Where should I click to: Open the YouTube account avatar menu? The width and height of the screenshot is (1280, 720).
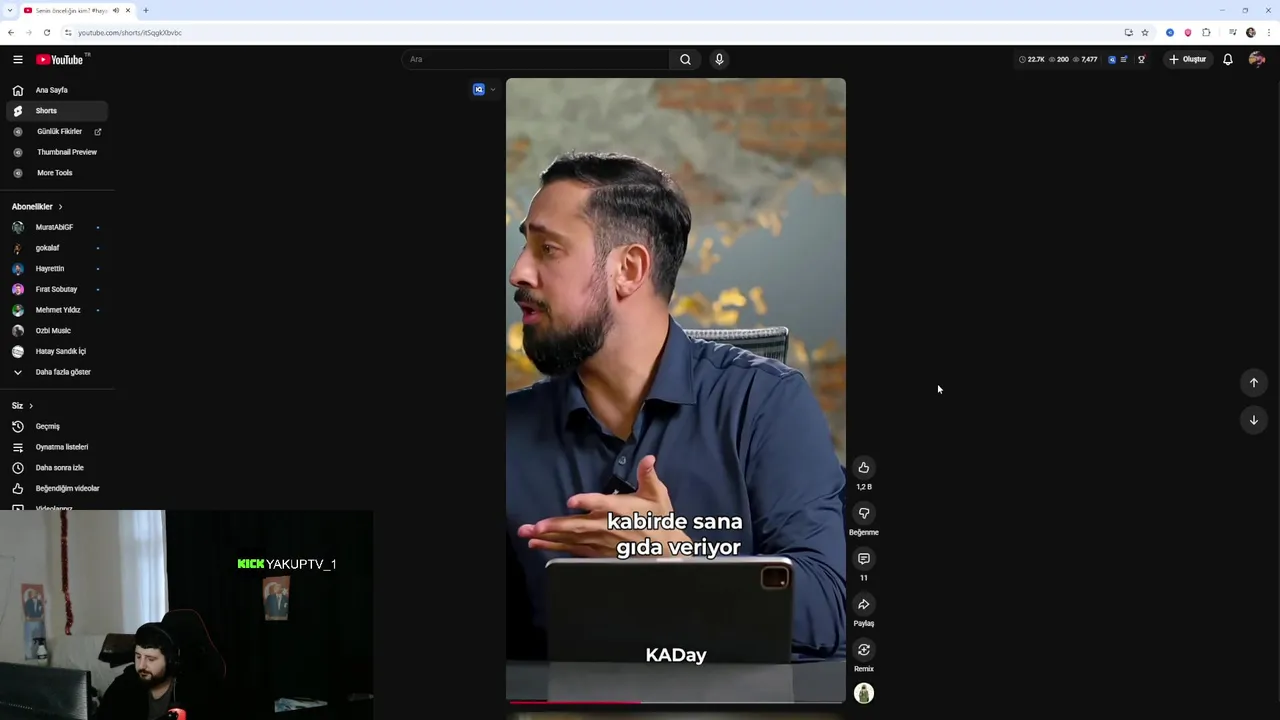1257,59
